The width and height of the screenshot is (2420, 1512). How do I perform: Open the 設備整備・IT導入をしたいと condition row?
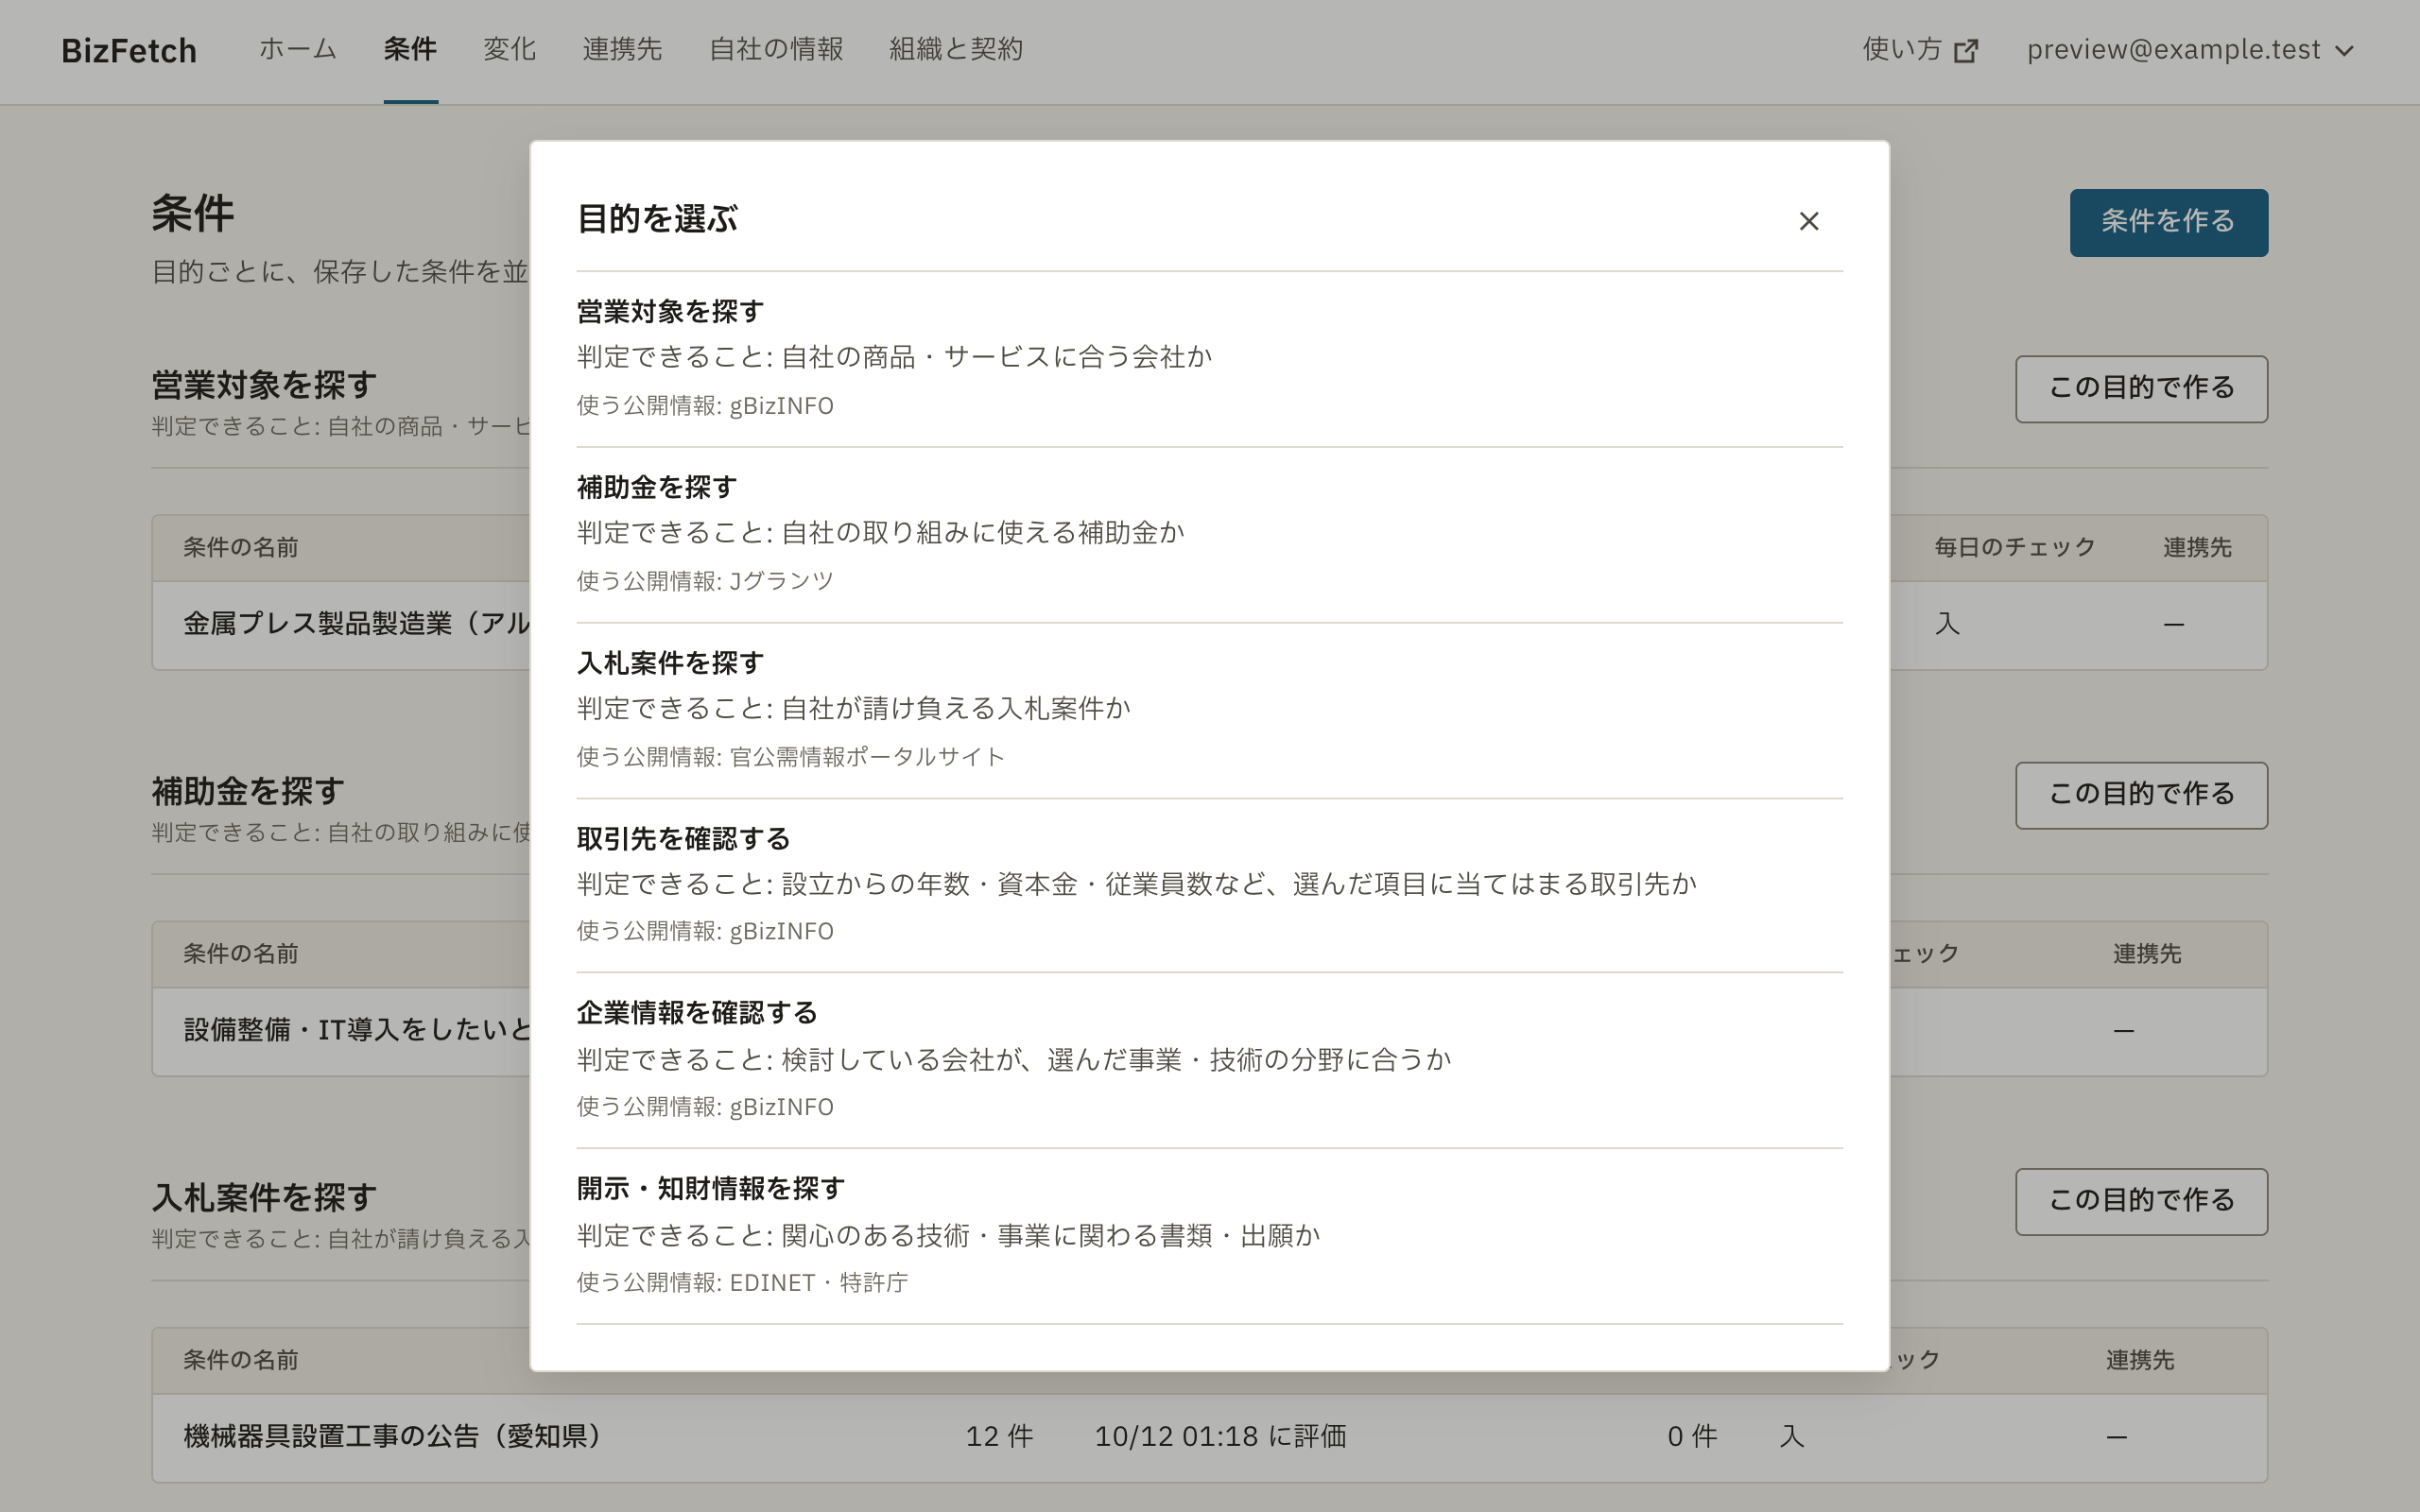(x=1209, y=1031)
